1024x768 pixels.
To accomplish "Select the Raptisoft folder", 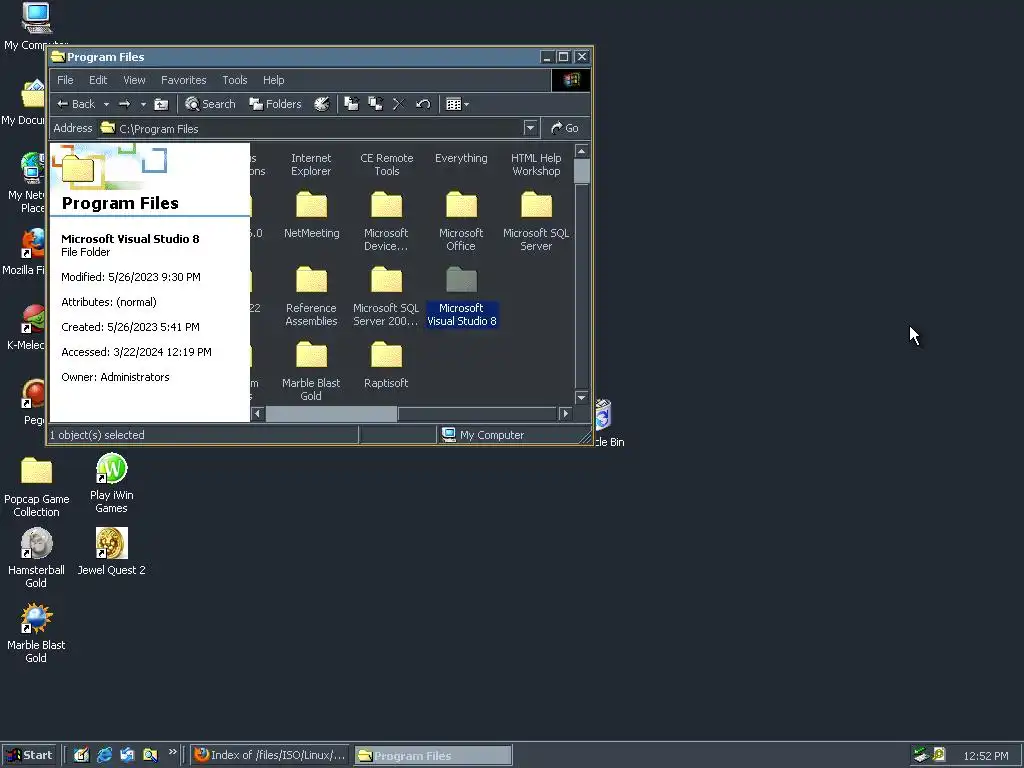I will pyautogui.click(x=386, y=365).
